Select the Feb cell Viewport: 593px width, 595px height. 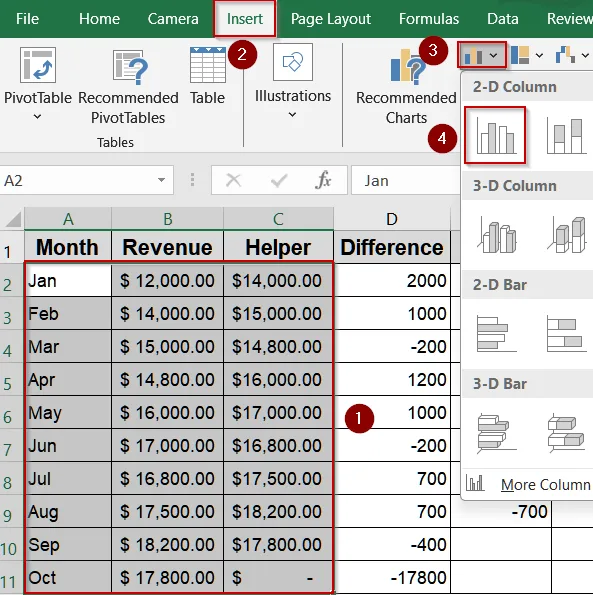click(68, 313)
